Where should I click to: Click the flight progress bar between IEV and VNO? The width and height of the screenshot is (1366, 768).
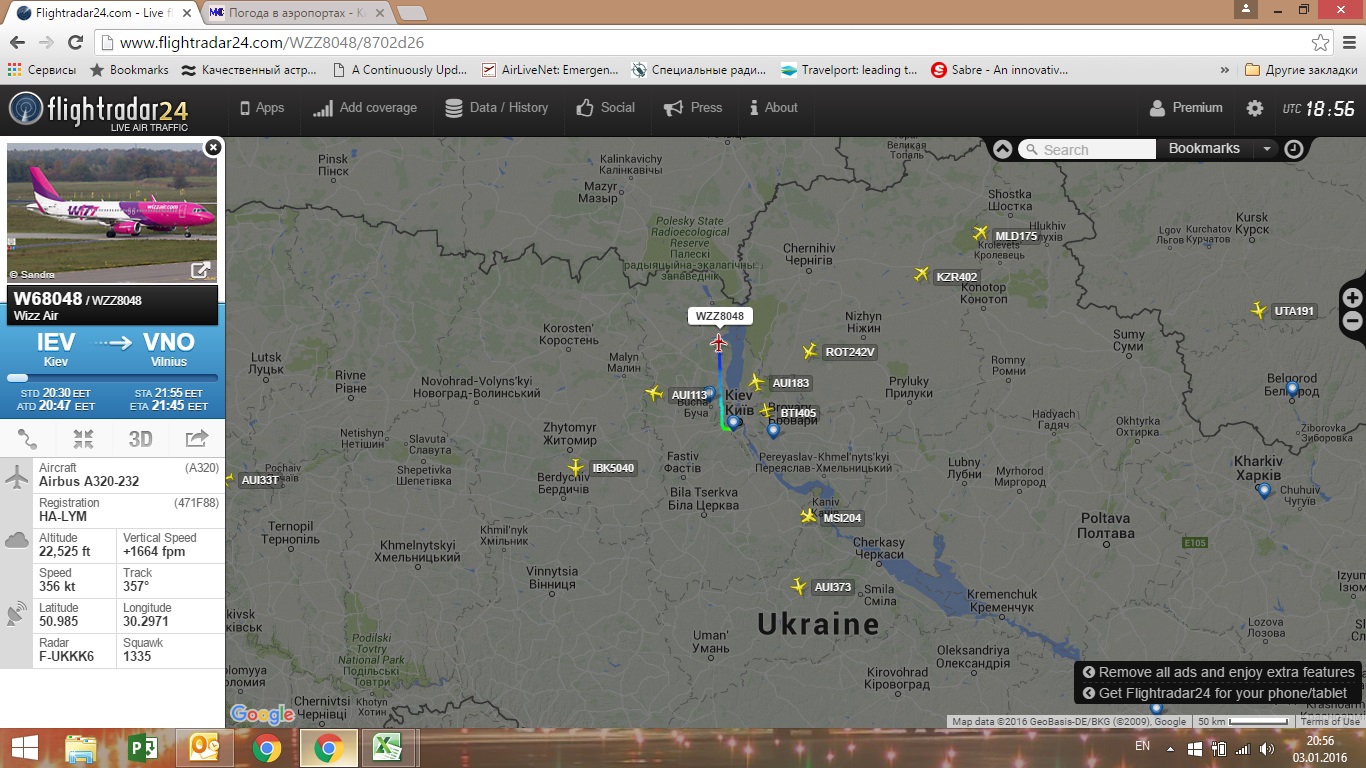112,378
